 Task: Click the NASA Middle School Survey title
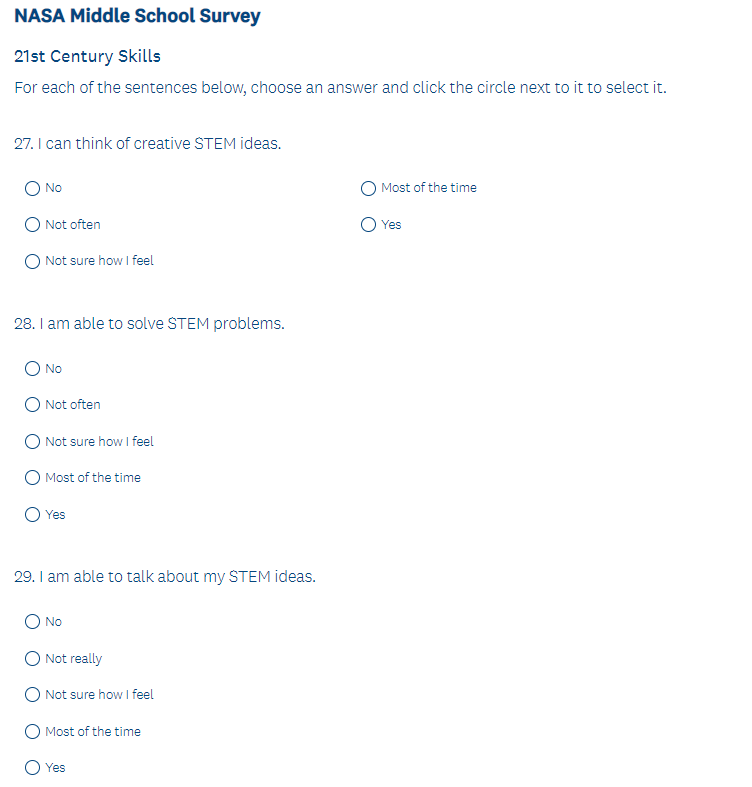pos(137,16)
